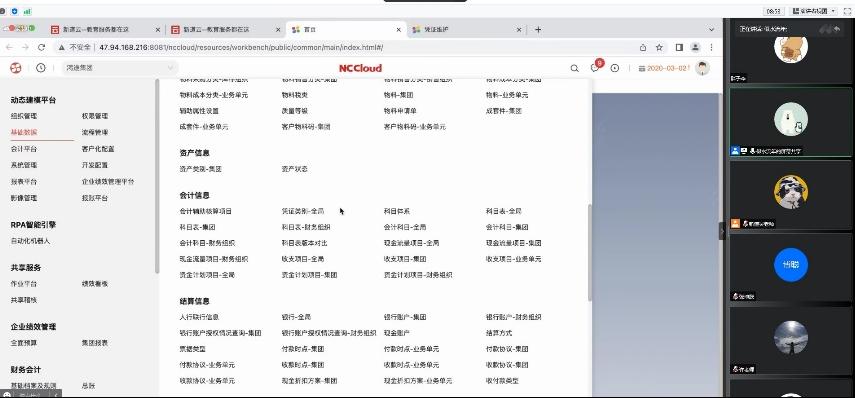The height and width of the screenshot is (398, 855).
Task: Click the circular icon left of the date
Action: tap(615, 68)
